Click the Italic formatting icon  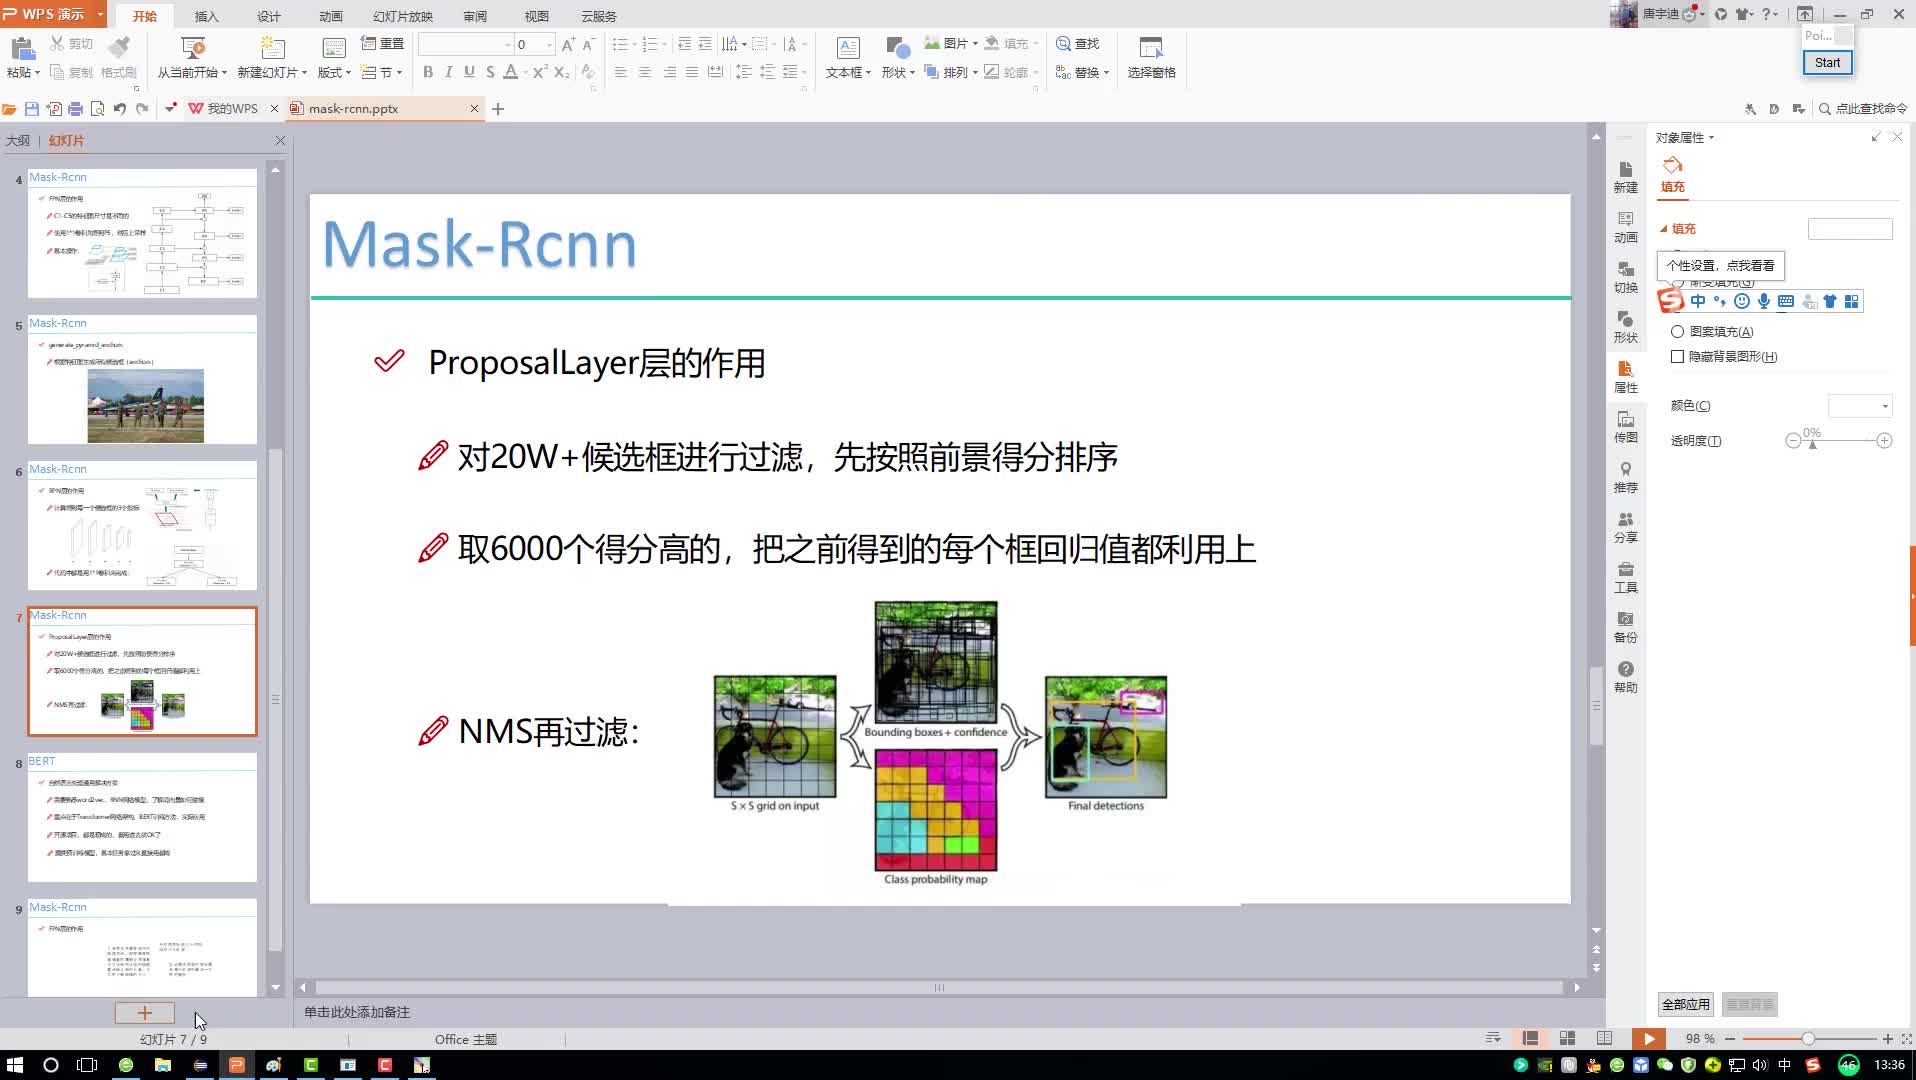click(448, 72)
